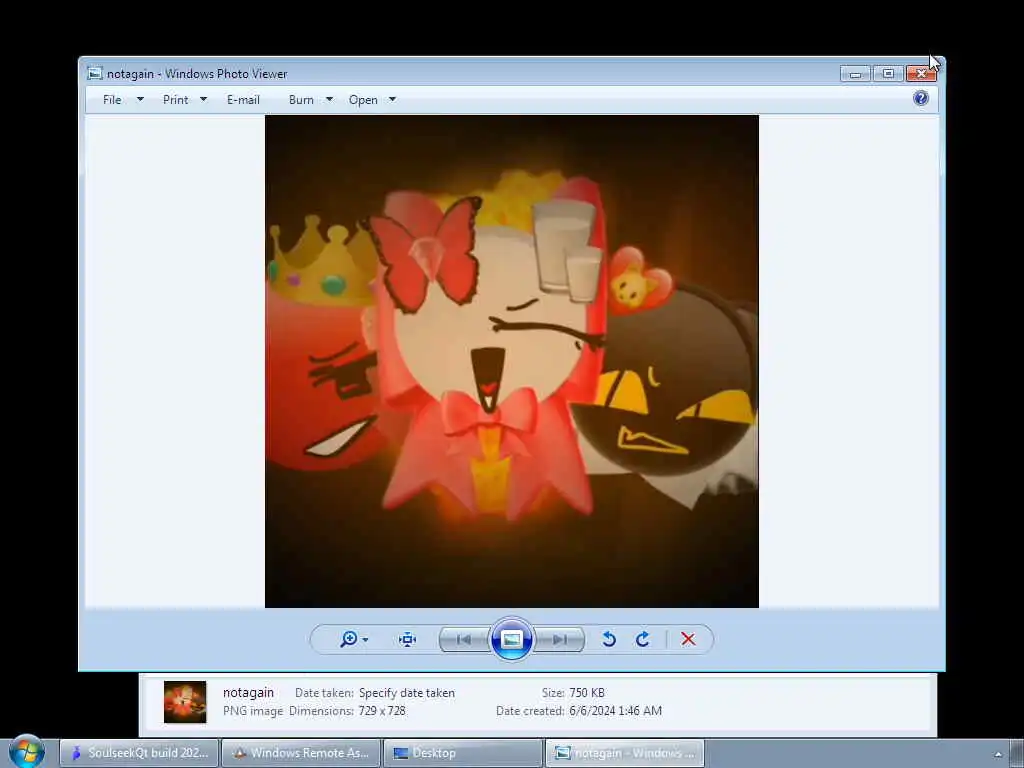Image resolution: width=1024 pixels, height=768 pixels.
Task: Show hidden icons in system tray
Action: (998, 754)
